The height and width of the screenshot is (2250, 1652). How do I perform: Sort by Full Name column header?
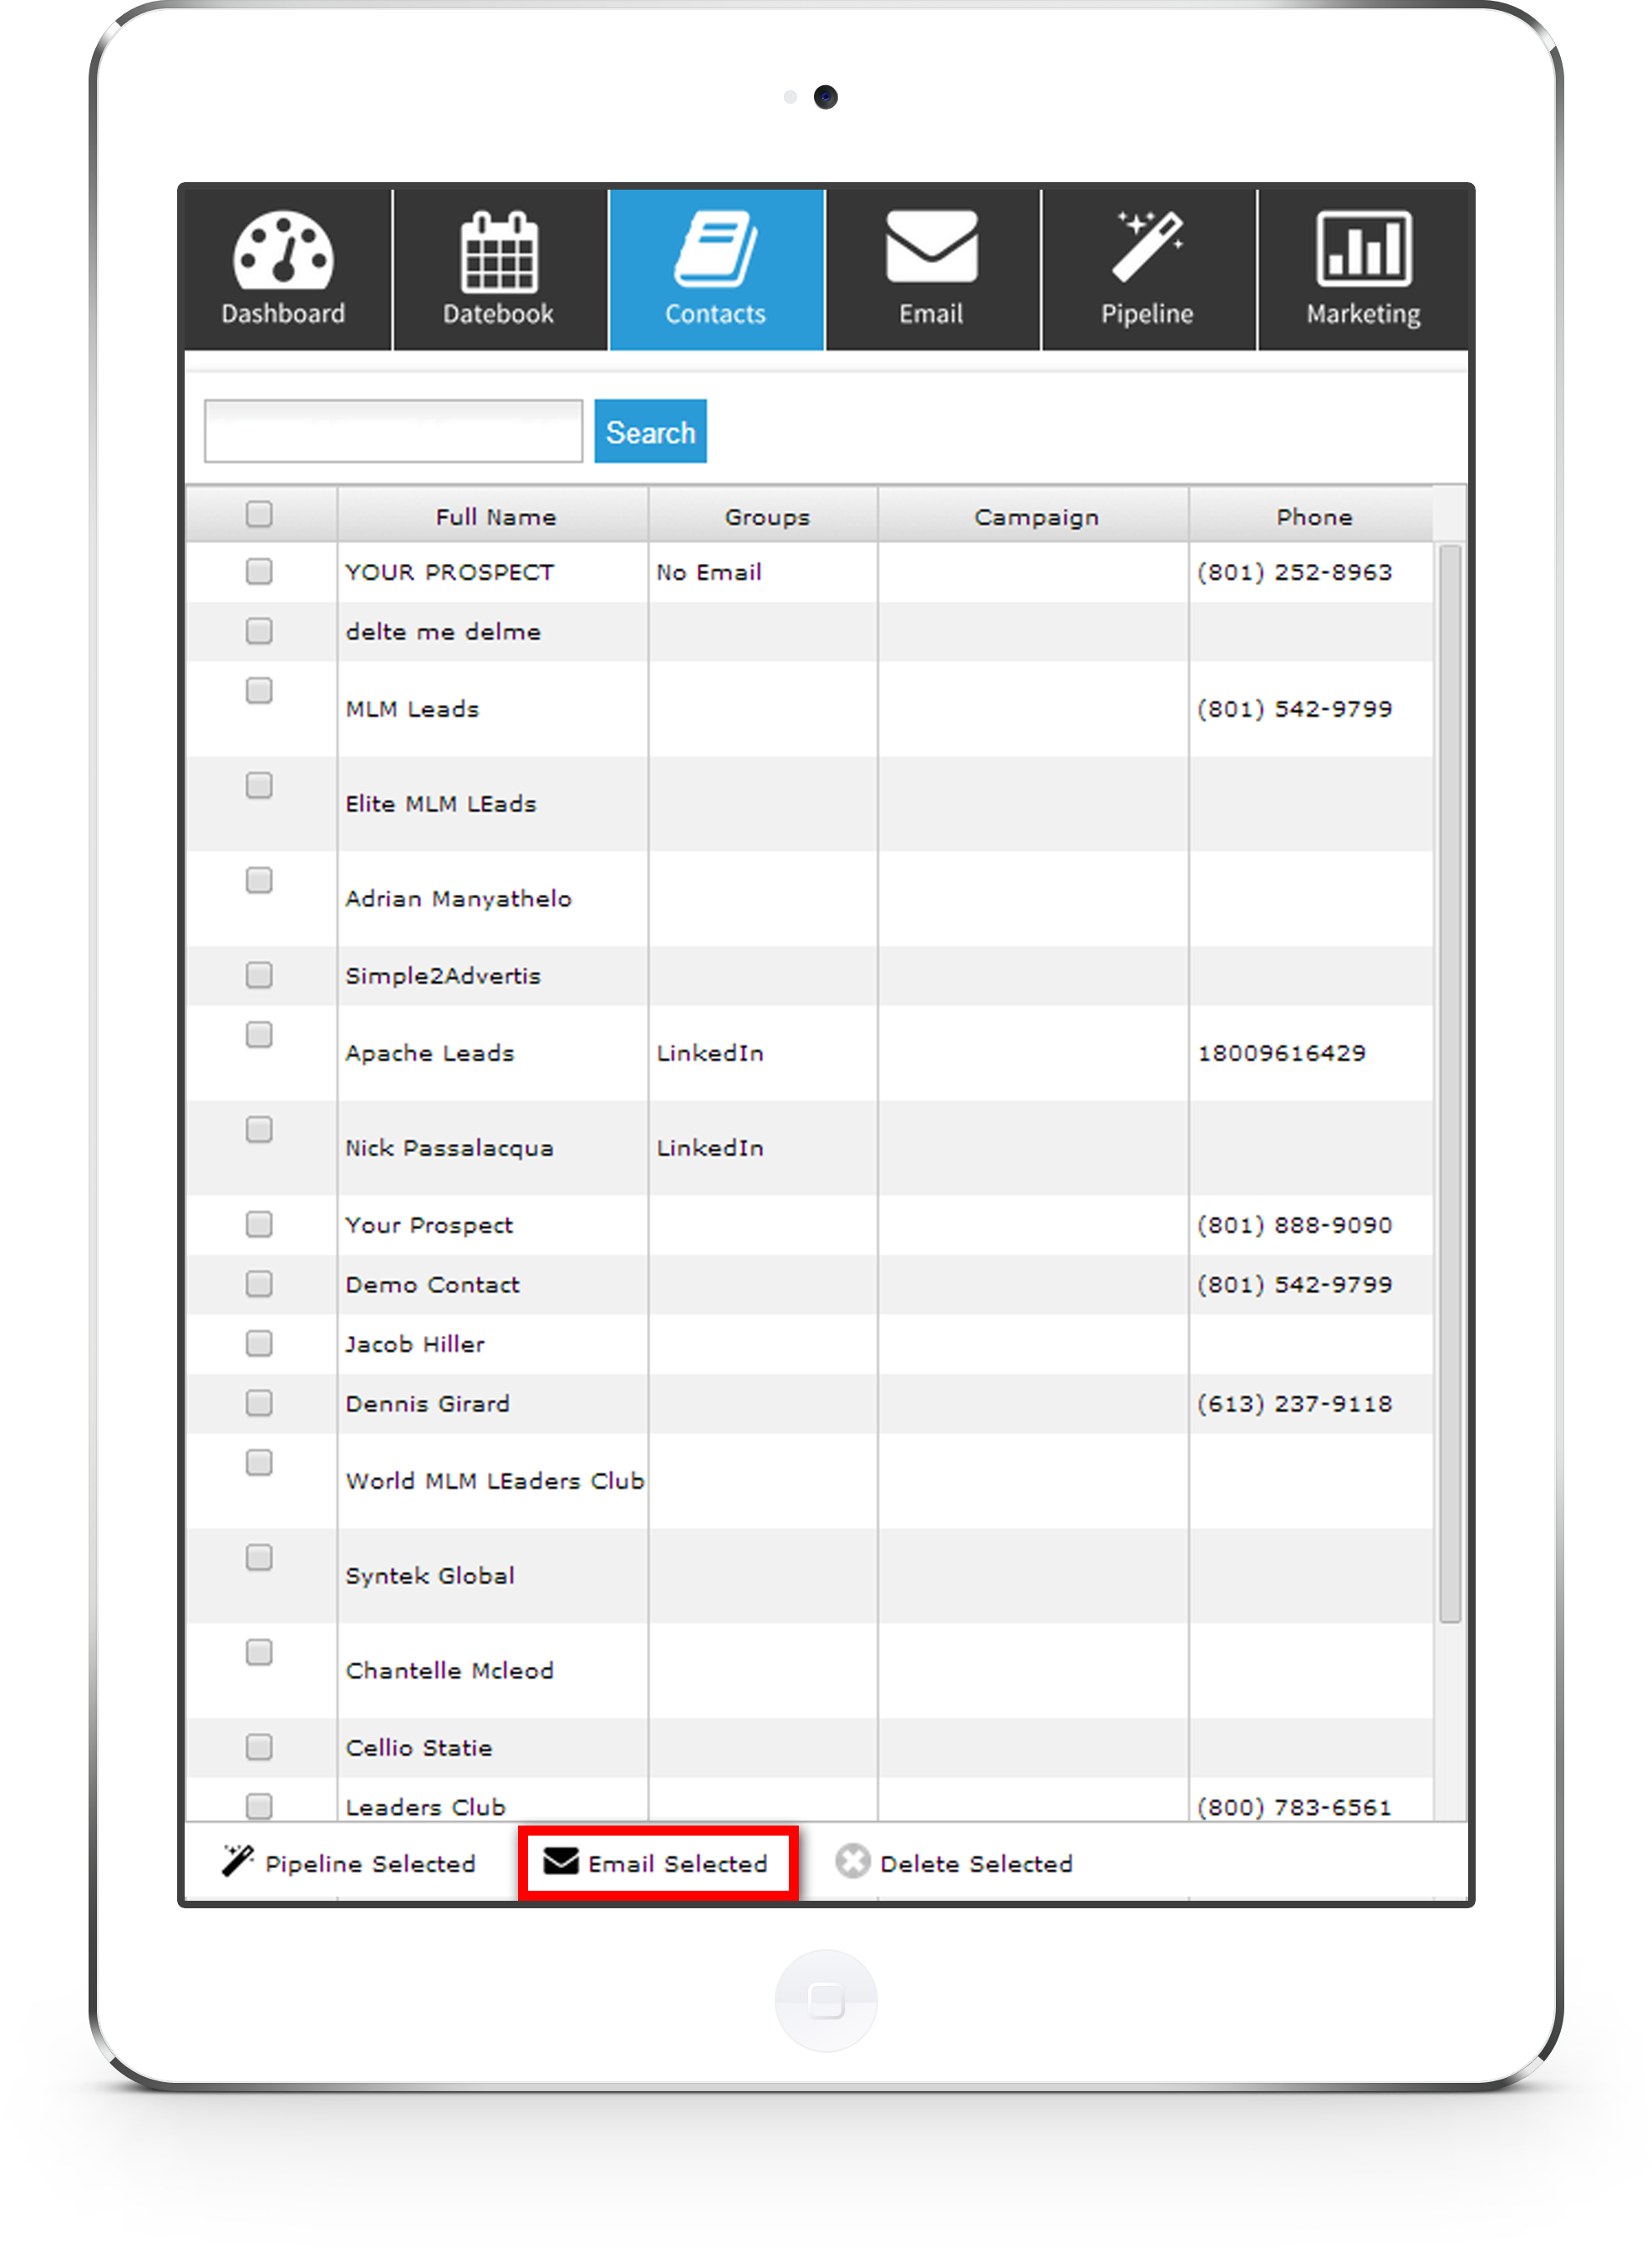pyautogui.click(x=495, y=517)
